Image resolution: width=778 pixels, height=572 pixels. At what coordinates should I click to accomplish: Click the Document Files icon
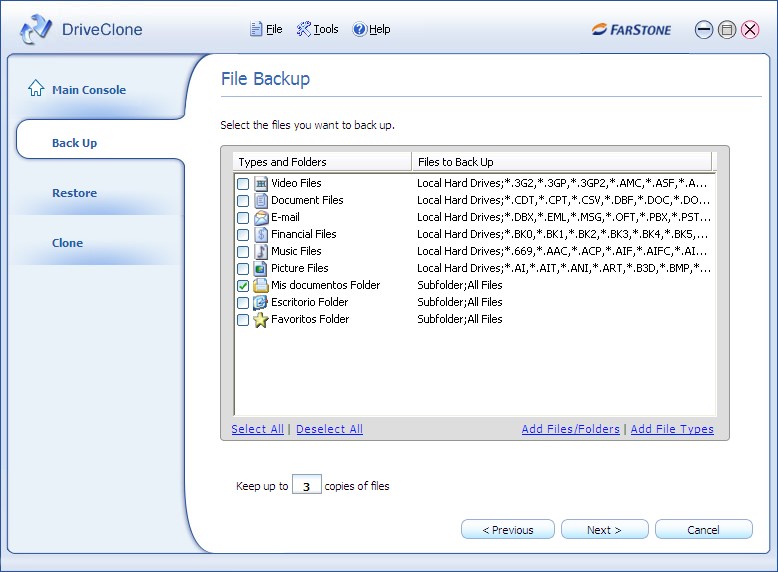pyautogui.click(x=261, y=201)
